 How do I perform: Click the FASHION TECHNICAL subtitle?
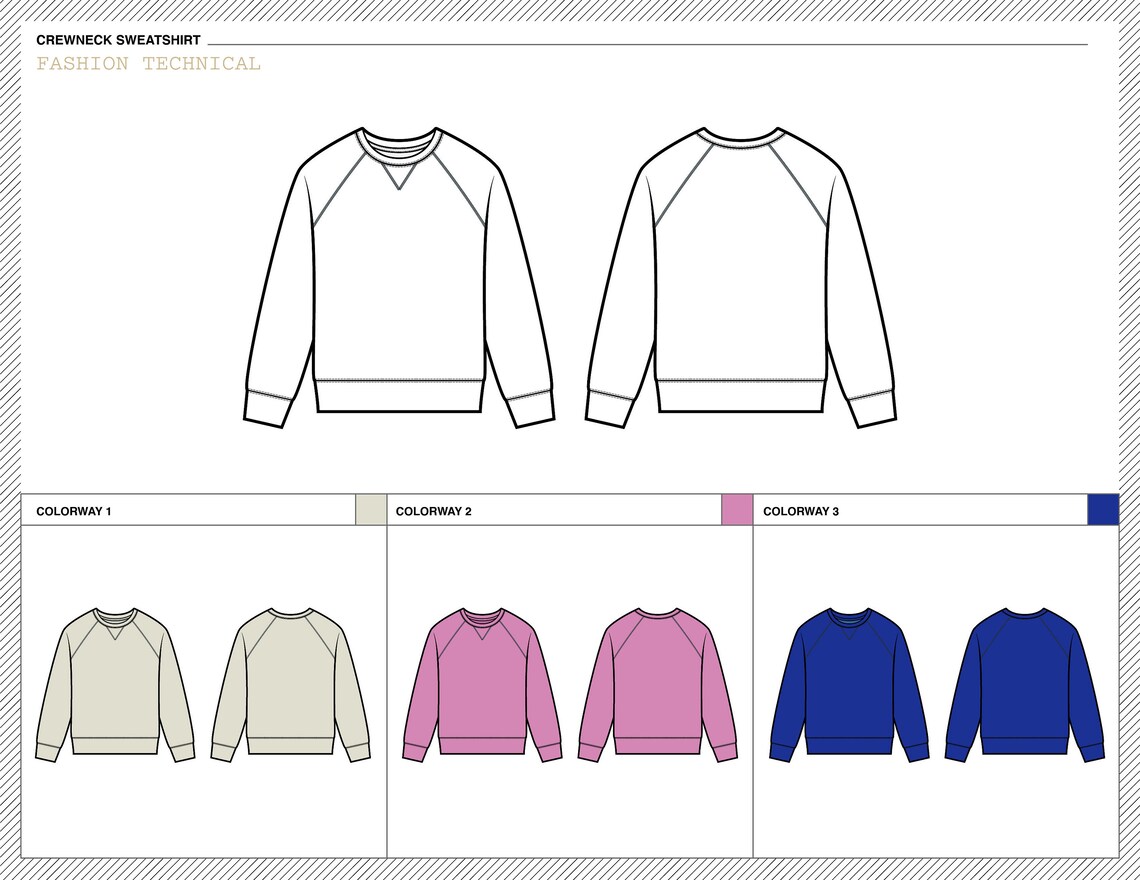tap(148, 64)
